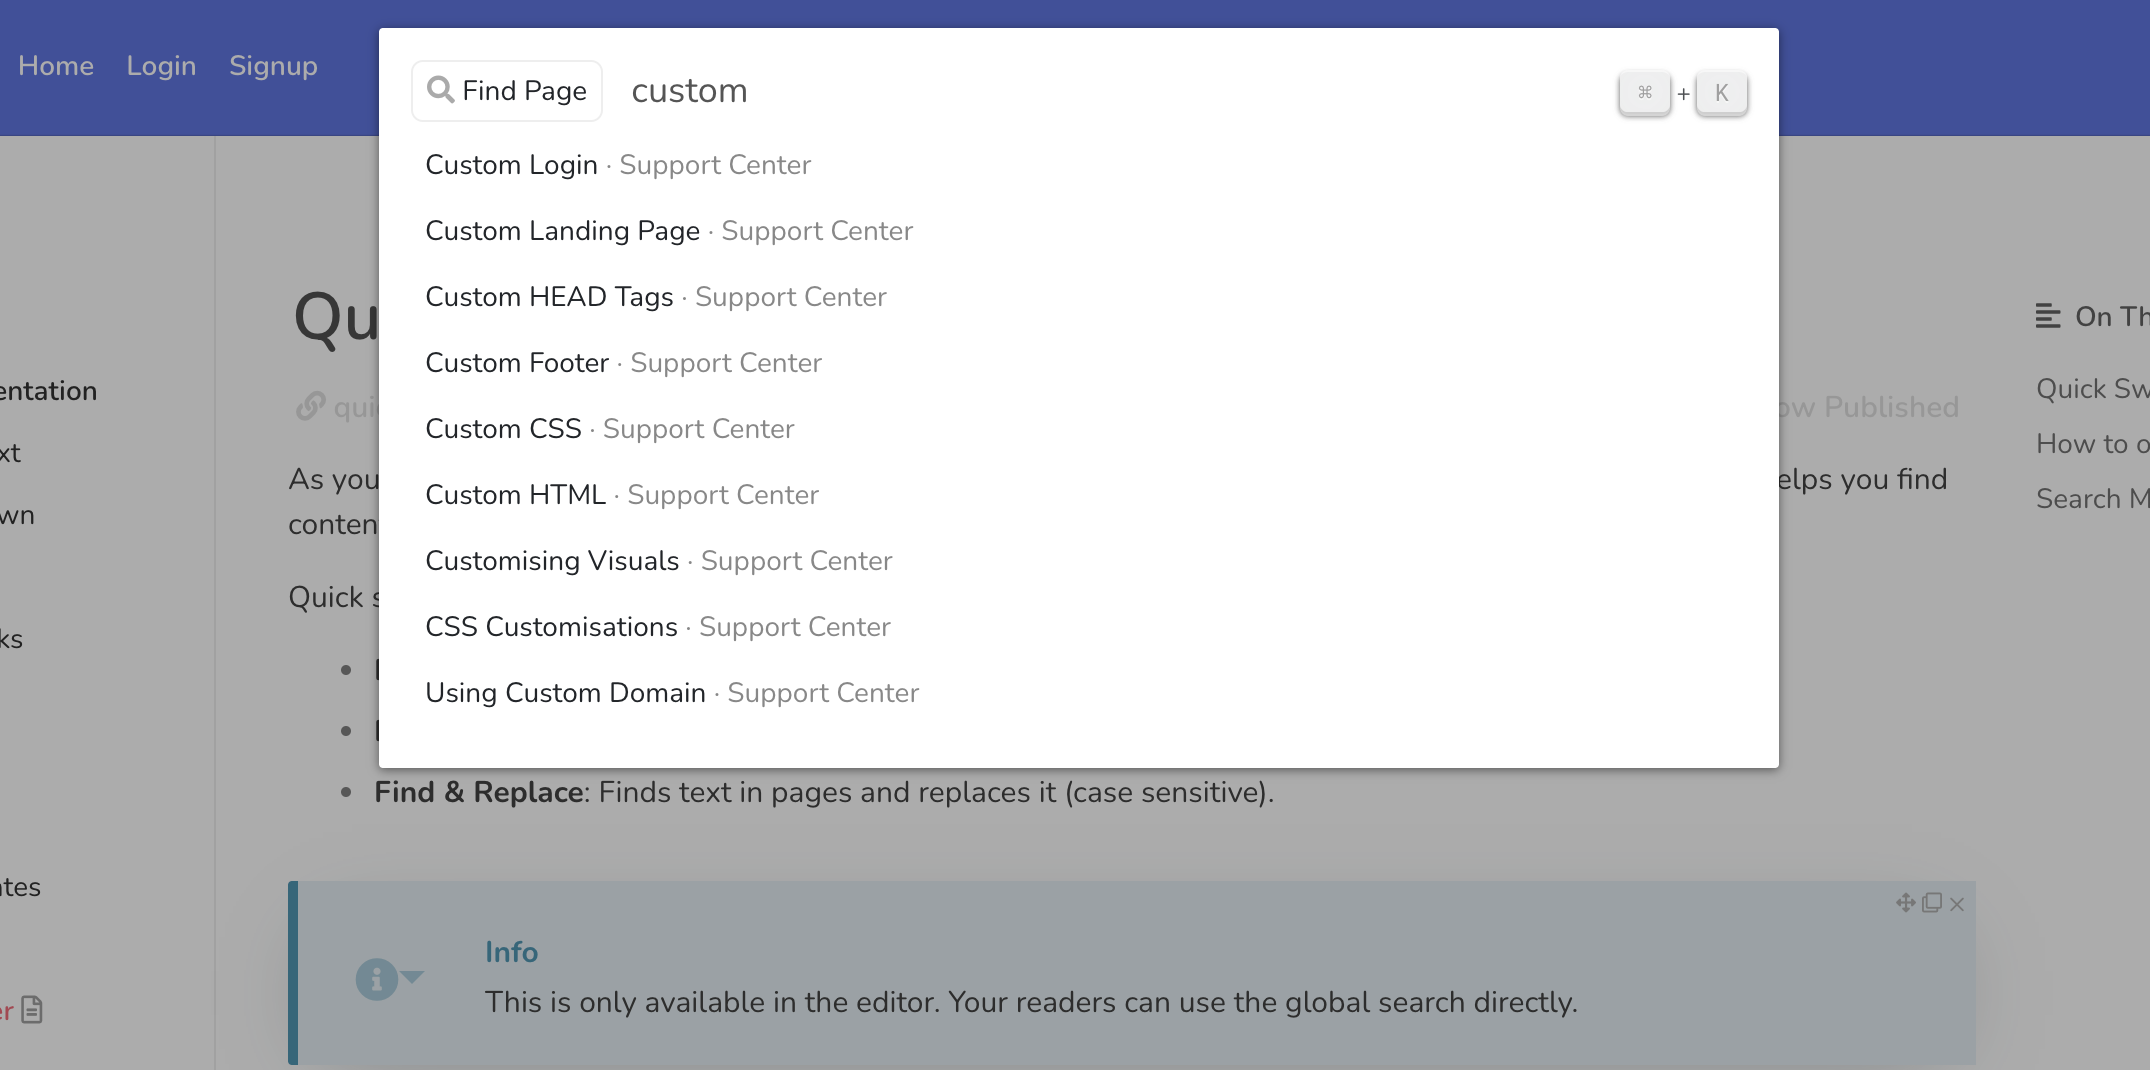Click the move handle on the Info block

tap(1905, 903)
